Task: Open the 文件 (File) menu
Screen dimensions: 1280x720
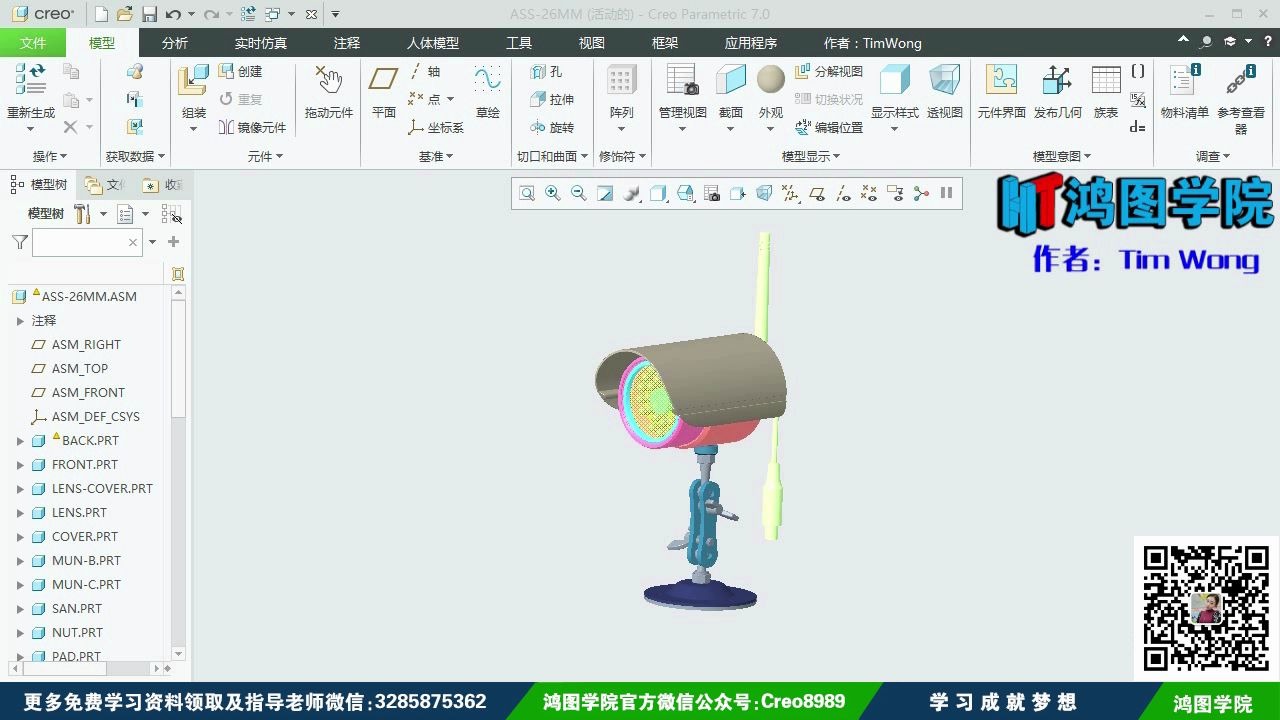Action: pyautogui.click(x=33, y=42)
